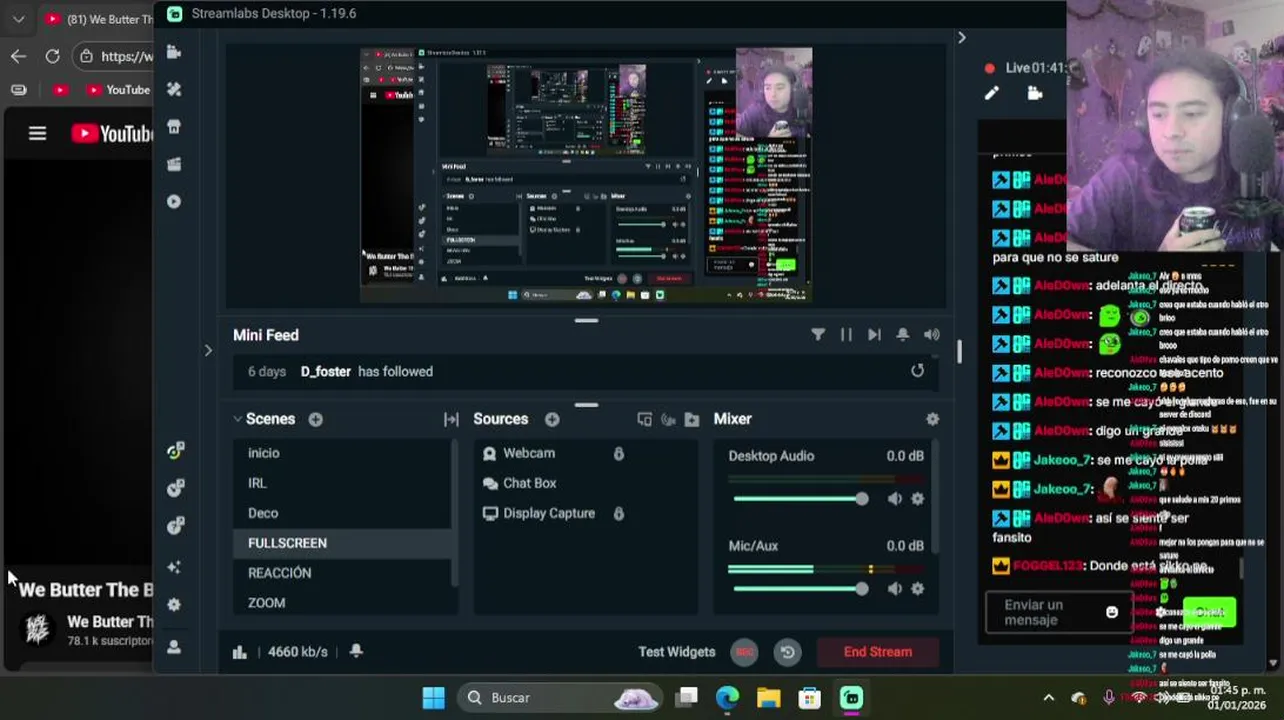Toggle the REC recording button
Image resolution: width=1284 pixels, height=720 pixels.
click(x=744, y=652)
